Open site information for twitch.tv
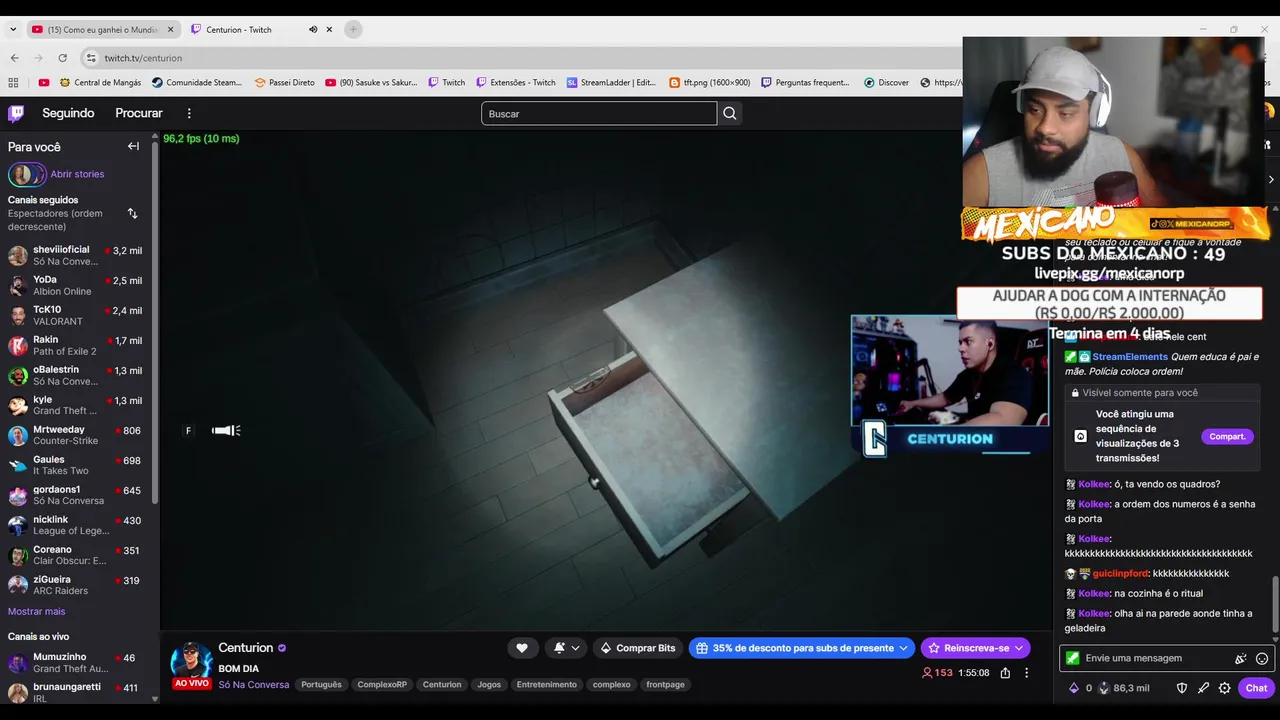 (91, 58)
